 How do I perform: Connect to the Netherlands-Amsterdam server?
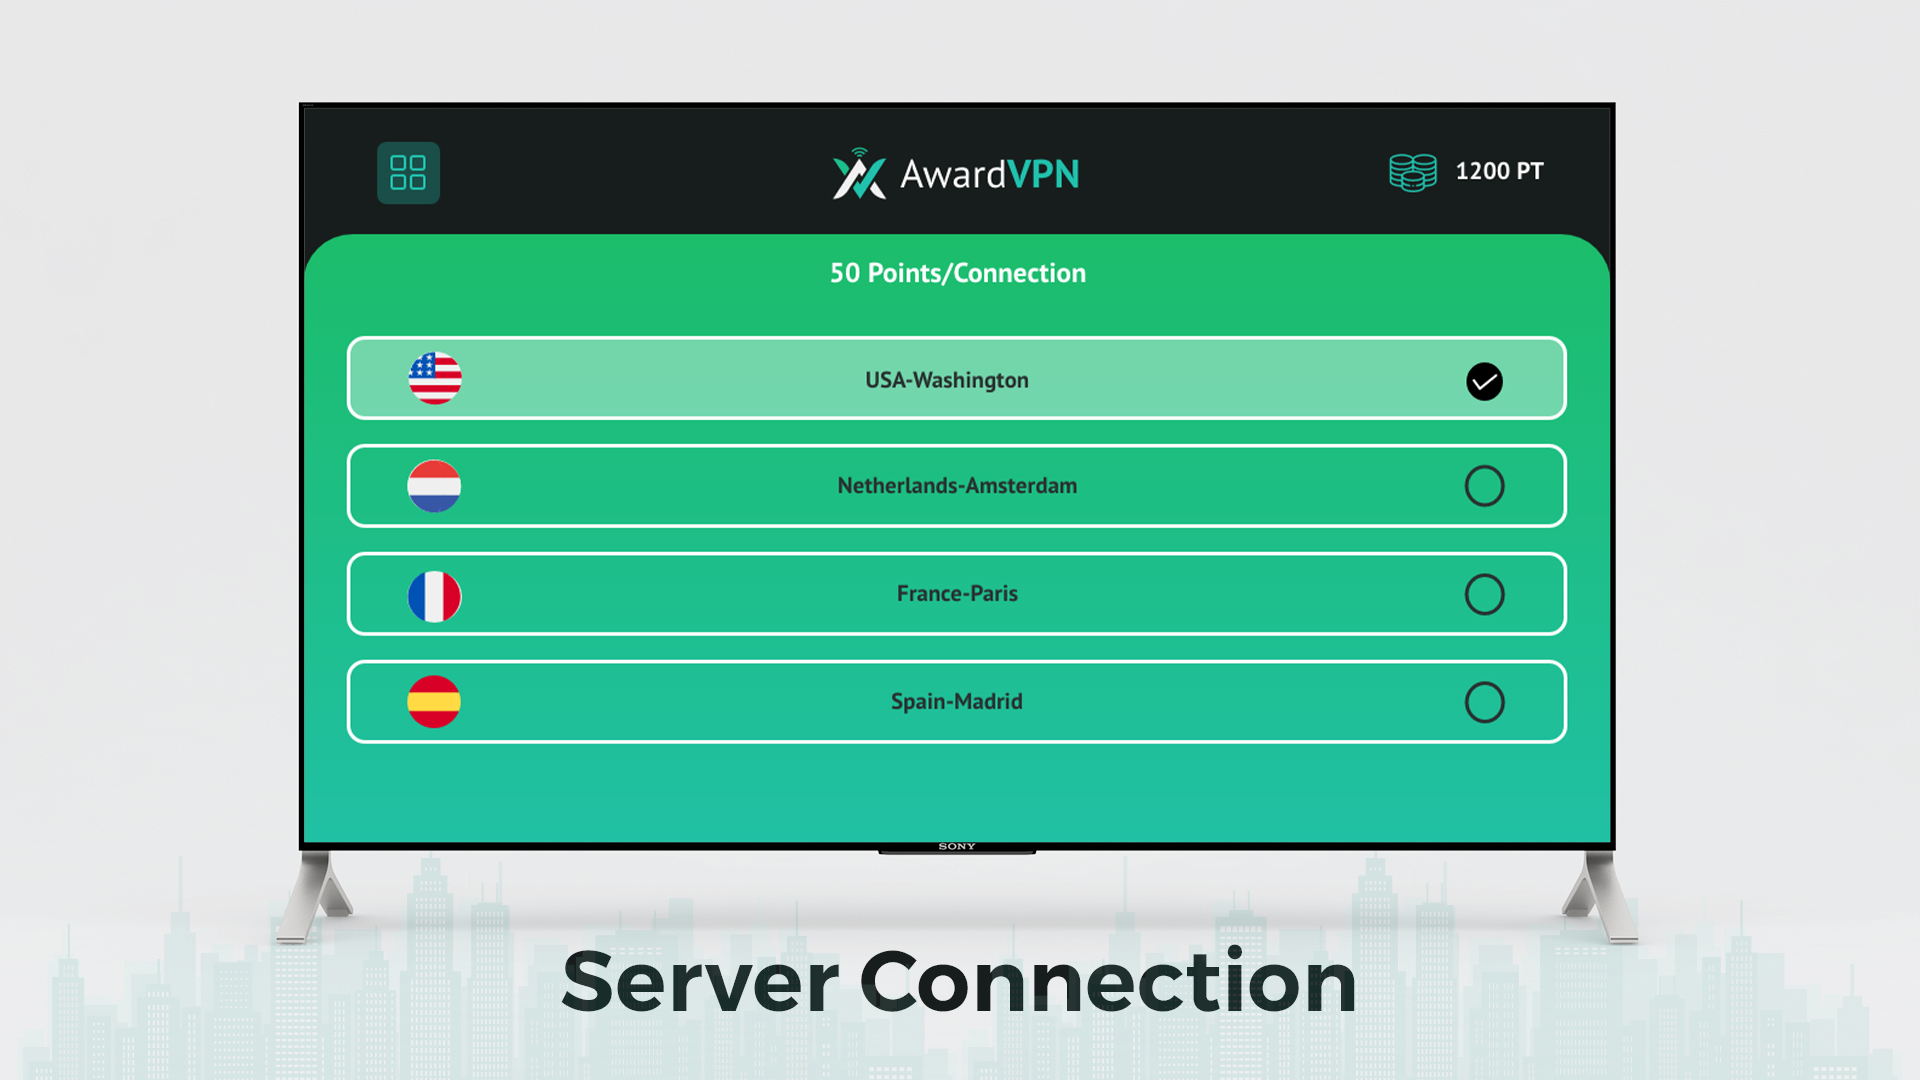click(x=956, y=486)
